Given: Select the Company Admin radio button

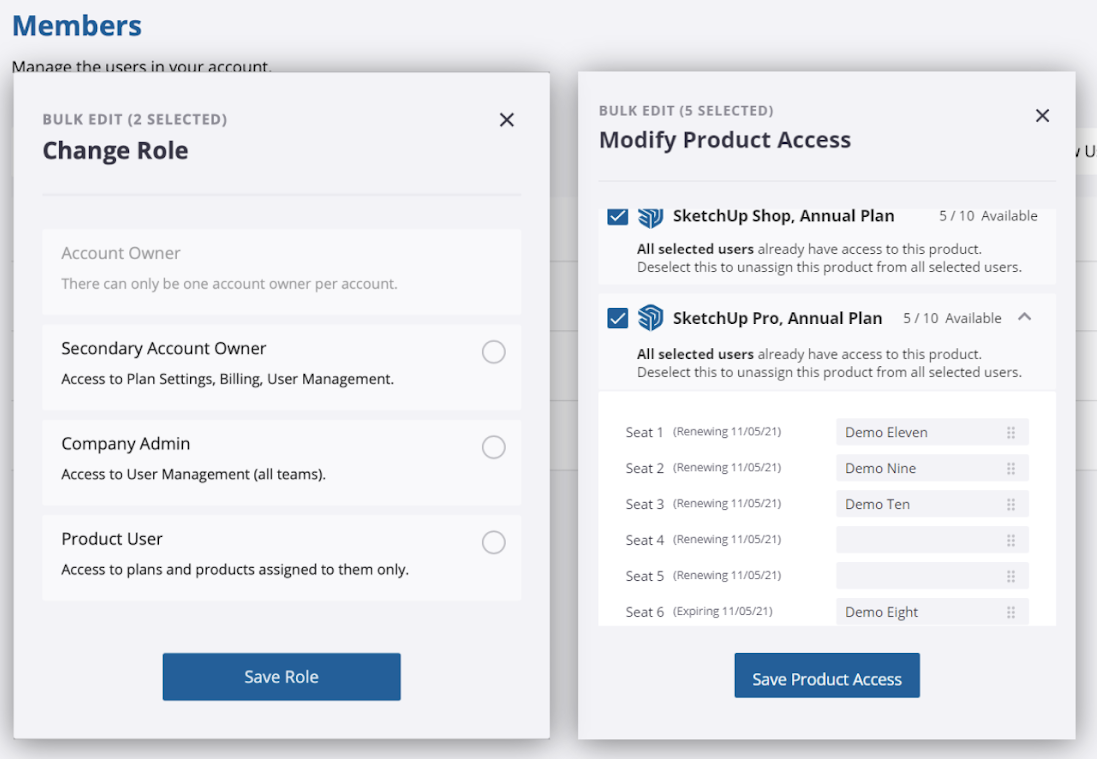Looking at the screenshot, I should tap(493, 447).
